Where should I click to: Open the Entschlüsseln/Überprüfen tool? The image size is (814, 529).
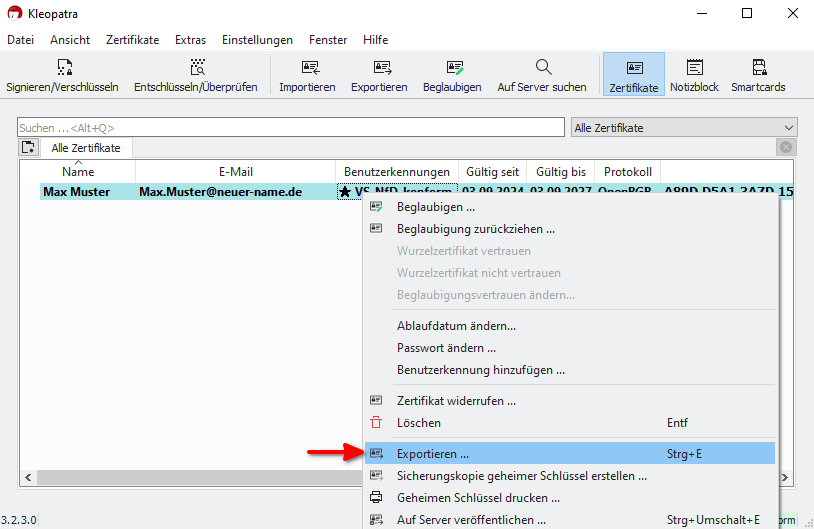pyautogui.click(x=196, y=75)
